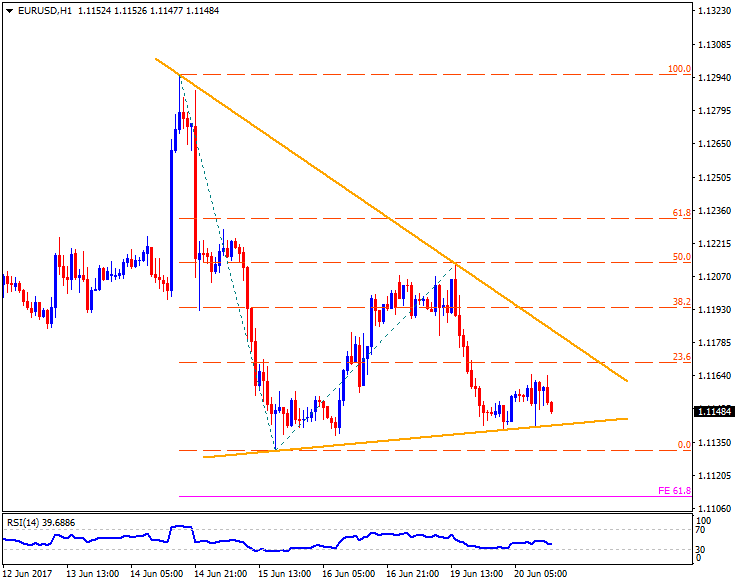Select the RSI(14) 39.6886 indicator label
Screen dimensions: 735x585
[41, 523]
